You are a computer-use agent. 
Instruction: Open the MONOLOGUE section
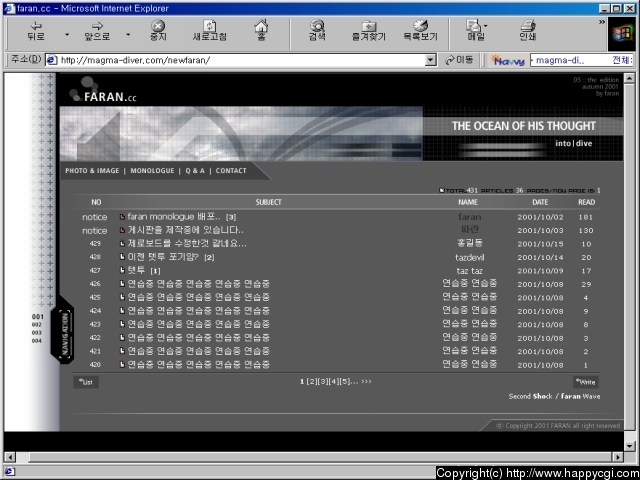click(x=152, y=171)
